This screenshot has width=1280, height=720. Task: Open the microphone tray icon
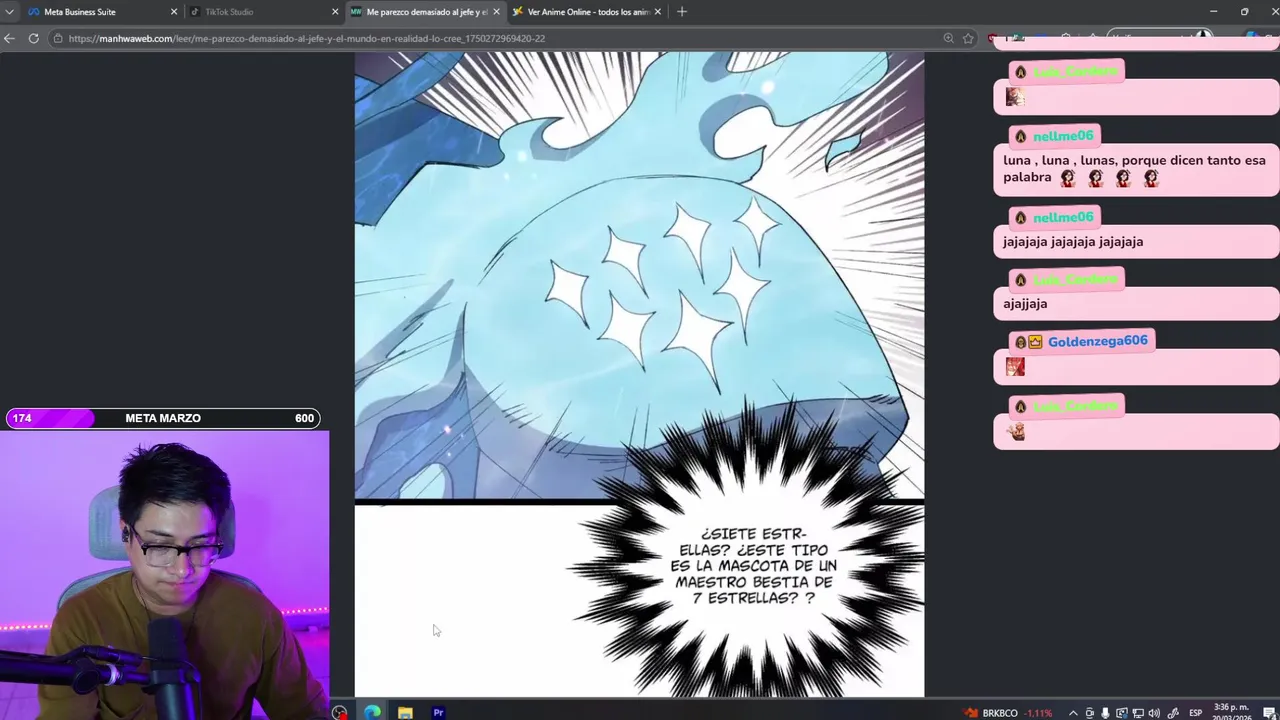pos(1106,713)
